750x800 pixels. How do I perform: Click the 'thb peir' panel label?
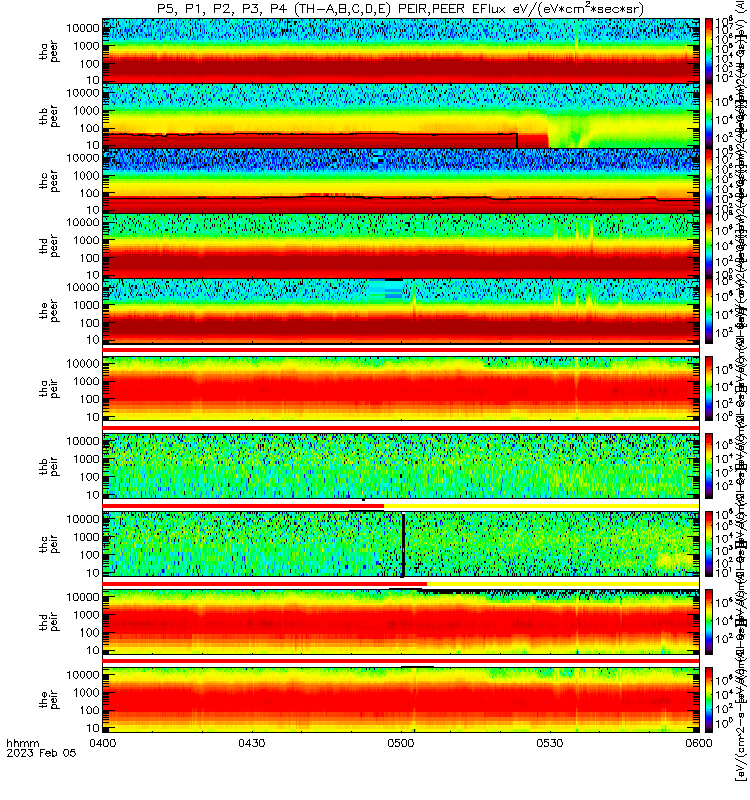point(49,466)
